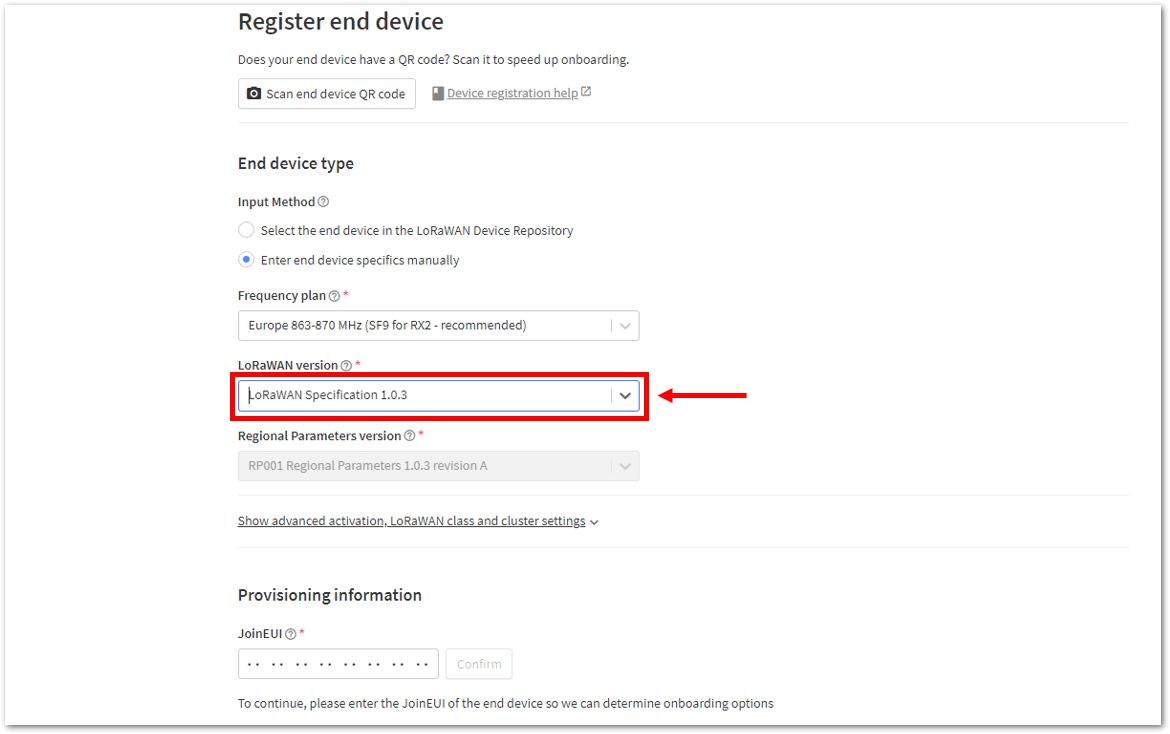Open the Regional Parameters version dropdown
Screen dimensions: 1170x734
pos(439,466)
